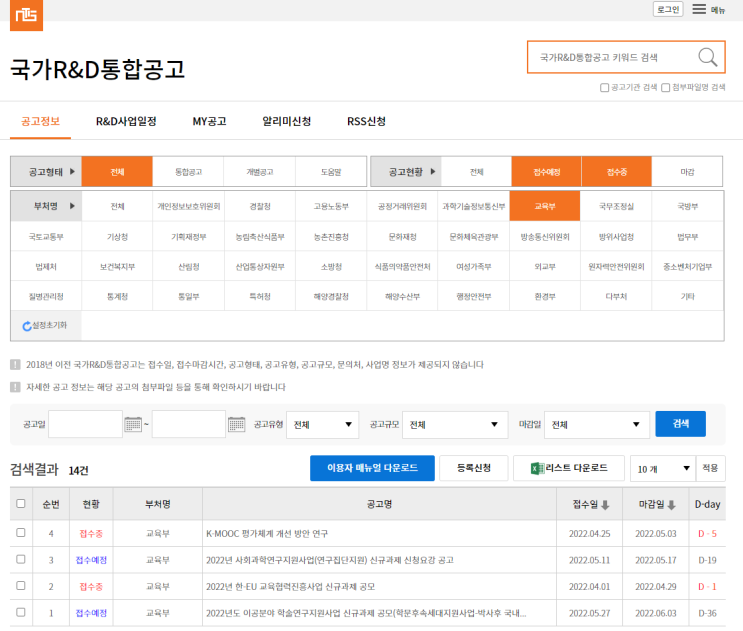Open the 공고유형 dropdown
The height and width of the screenshot is (631, 743).
point(322,424)
